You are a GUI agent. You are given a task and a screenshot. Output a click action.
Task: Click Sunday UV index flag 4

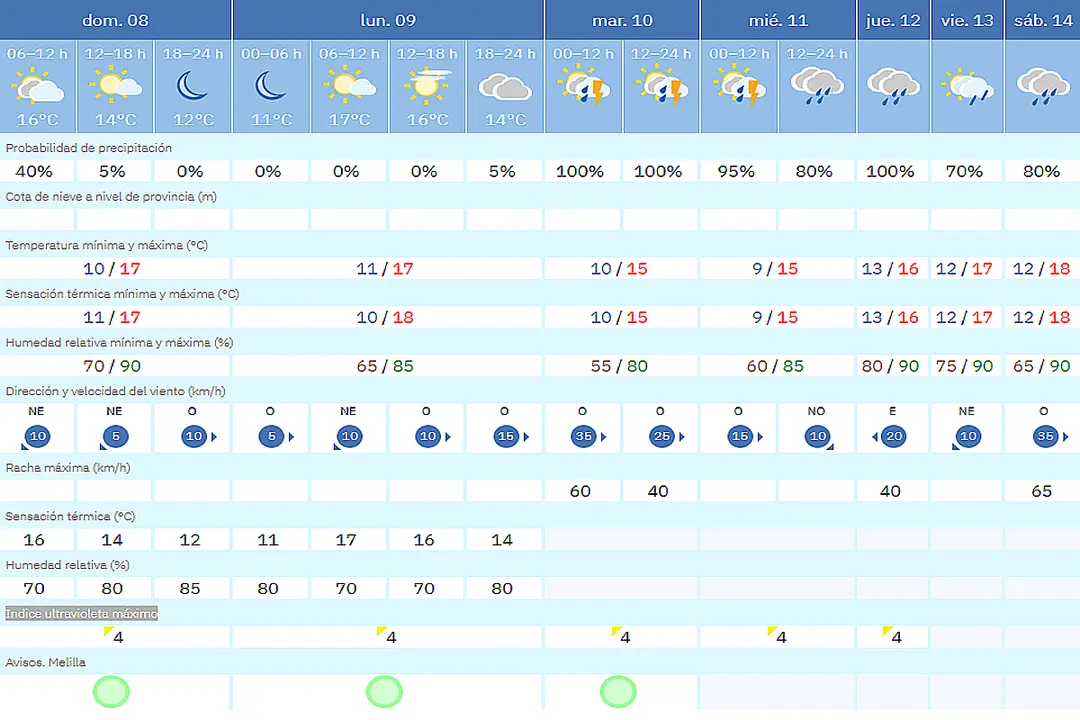[x=114, y=636]
